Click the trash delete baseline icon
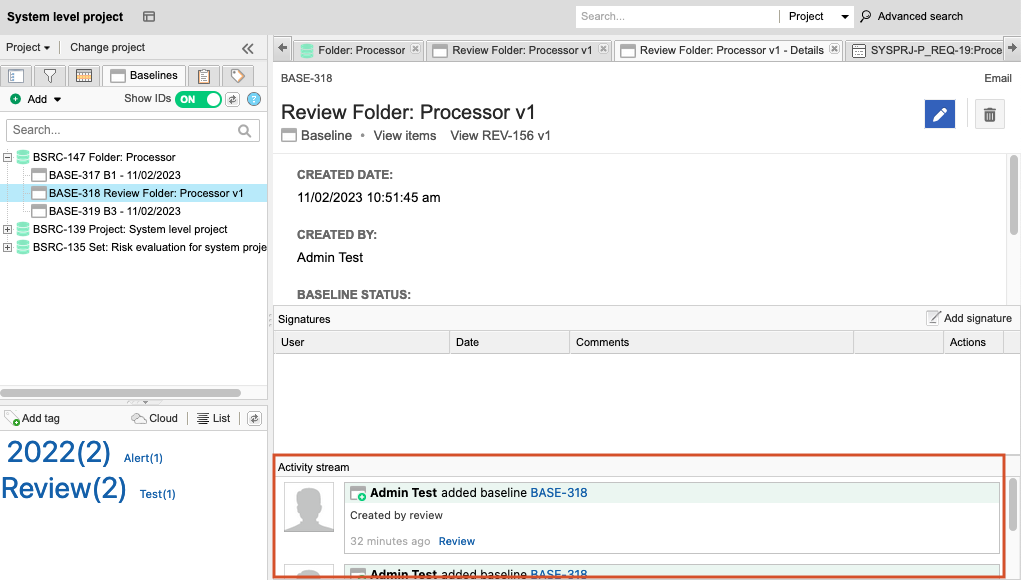This screenshot has height=580, width=1021. [x=989, y=115]
